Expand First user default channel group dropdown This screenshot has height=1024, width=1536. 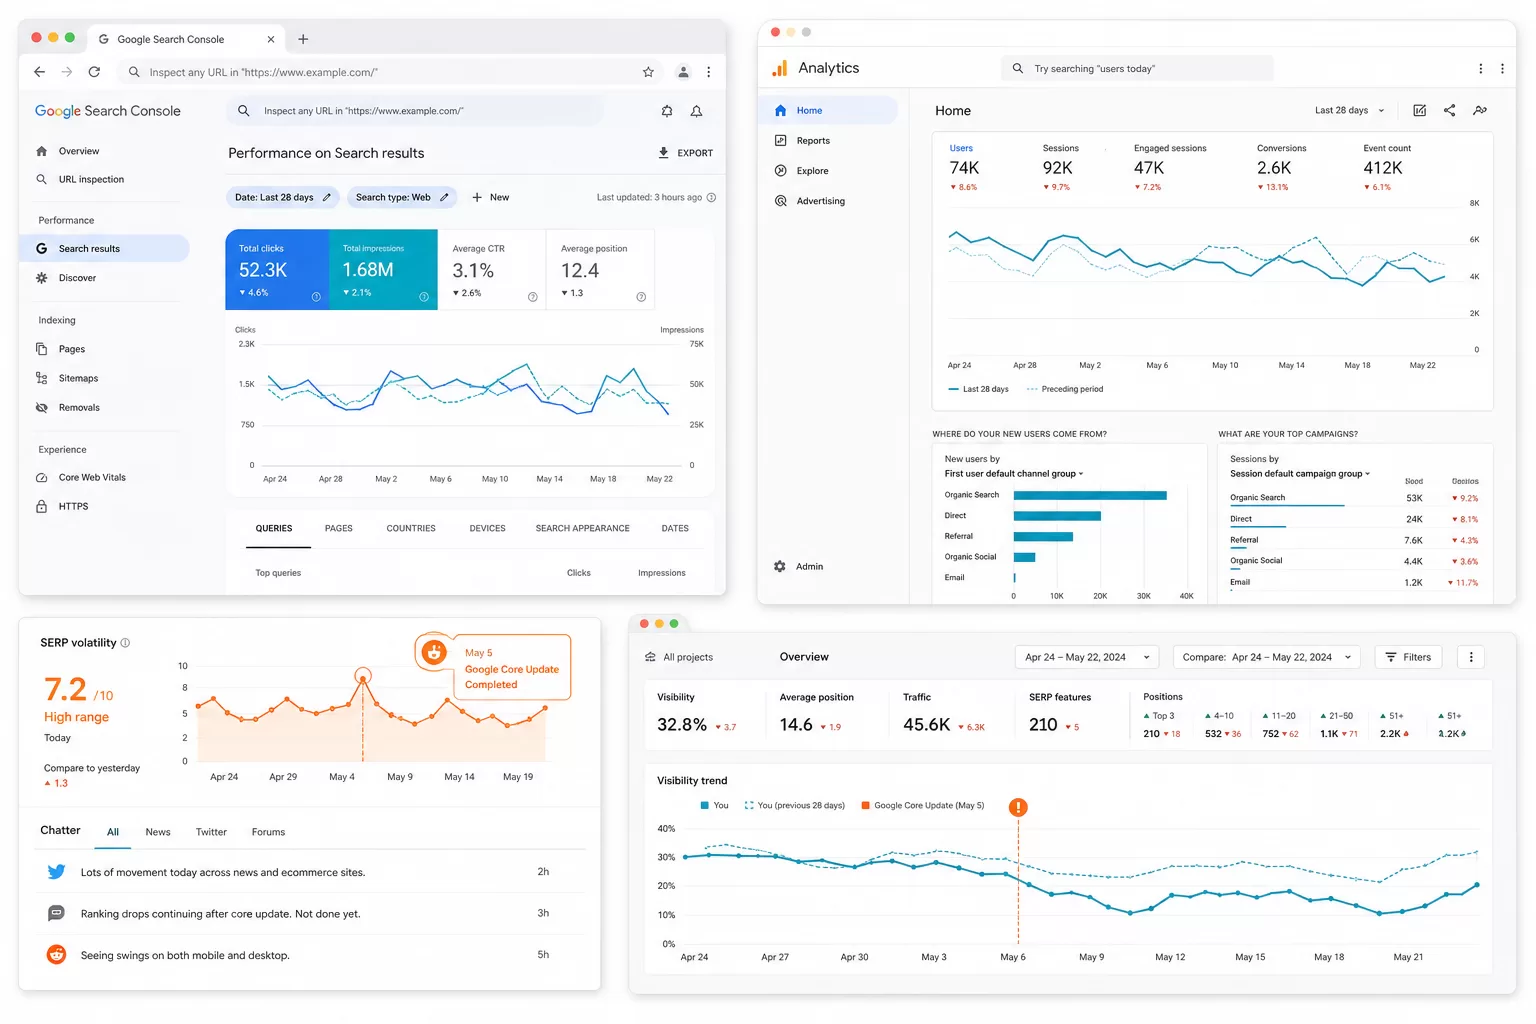(x=1014, y=474)
